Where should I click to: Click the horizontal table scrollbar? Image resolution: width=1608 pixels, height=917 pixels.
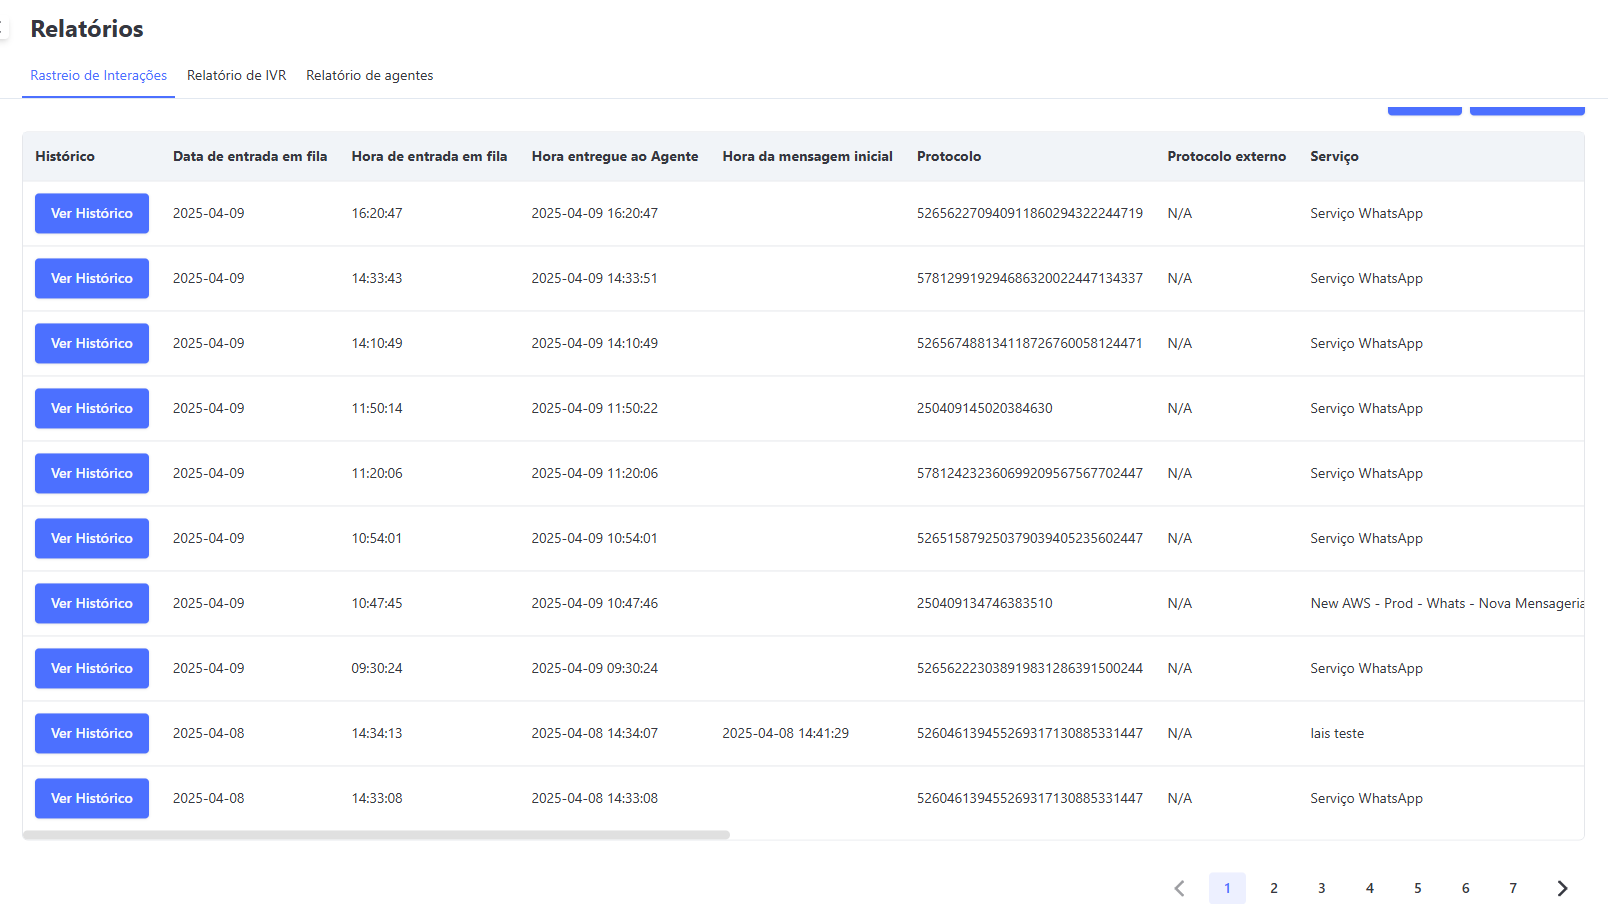[376, 835]
